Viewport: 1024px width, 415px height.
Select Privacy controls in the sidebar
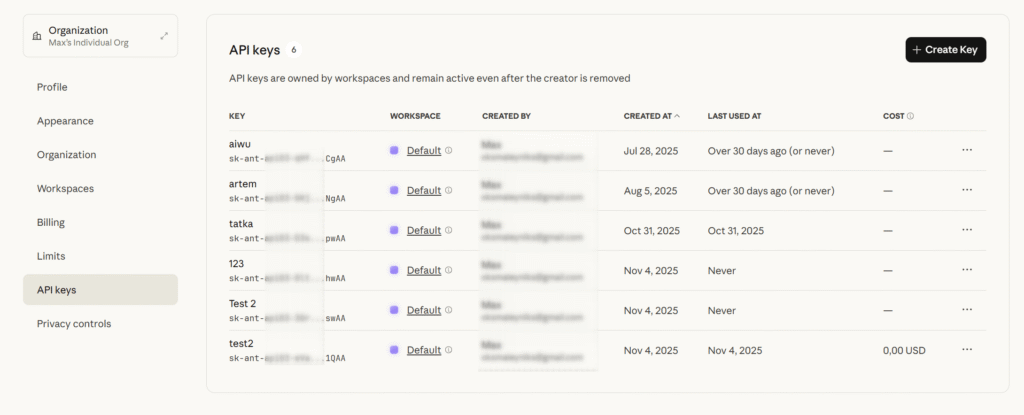[x=74, y=323]
